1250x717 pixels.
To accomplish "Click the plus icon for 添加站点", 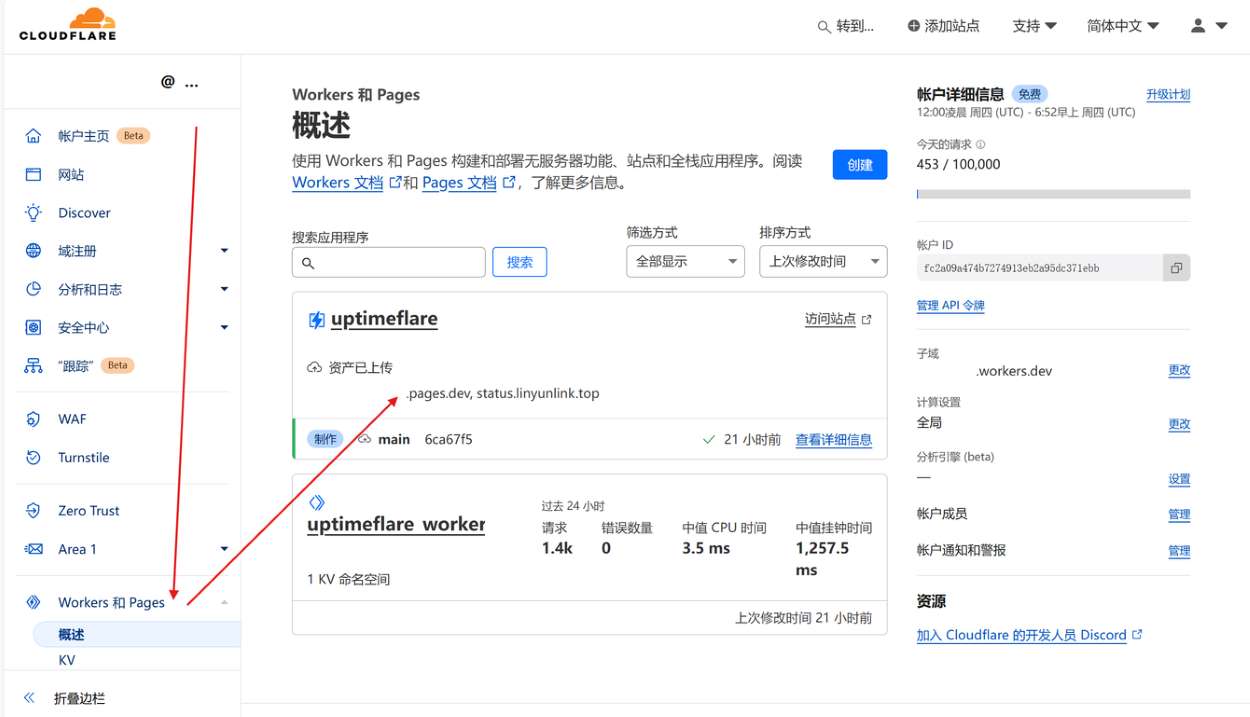I will [x=914, y=26].
